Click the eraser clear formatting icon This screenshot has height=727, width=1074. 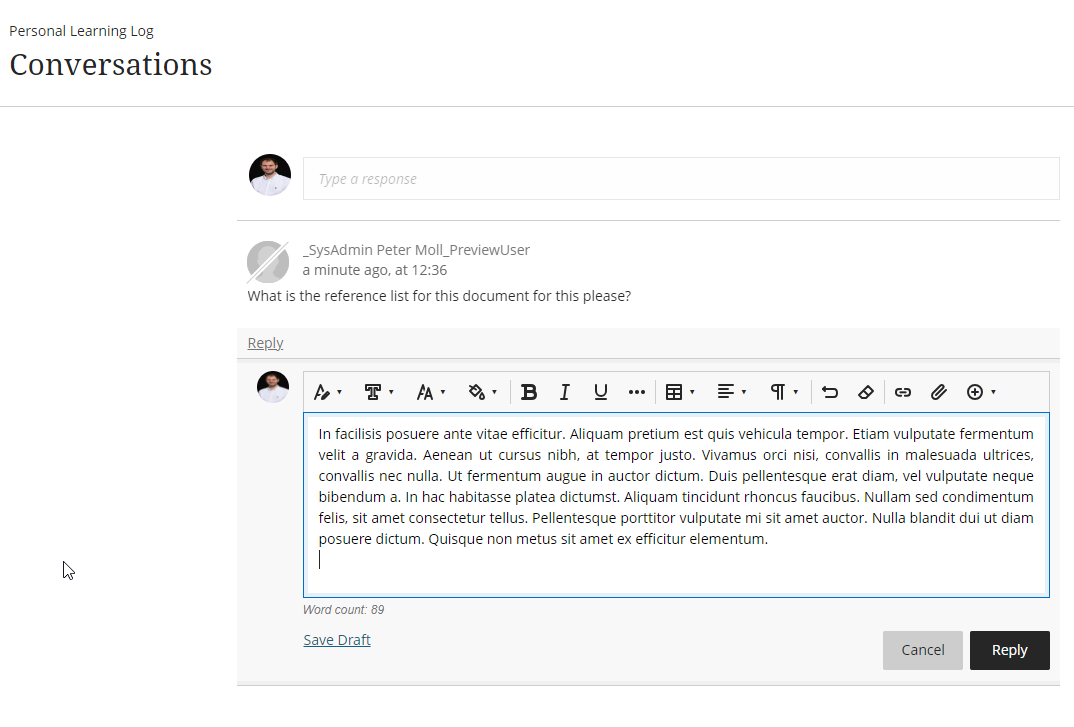866,392
